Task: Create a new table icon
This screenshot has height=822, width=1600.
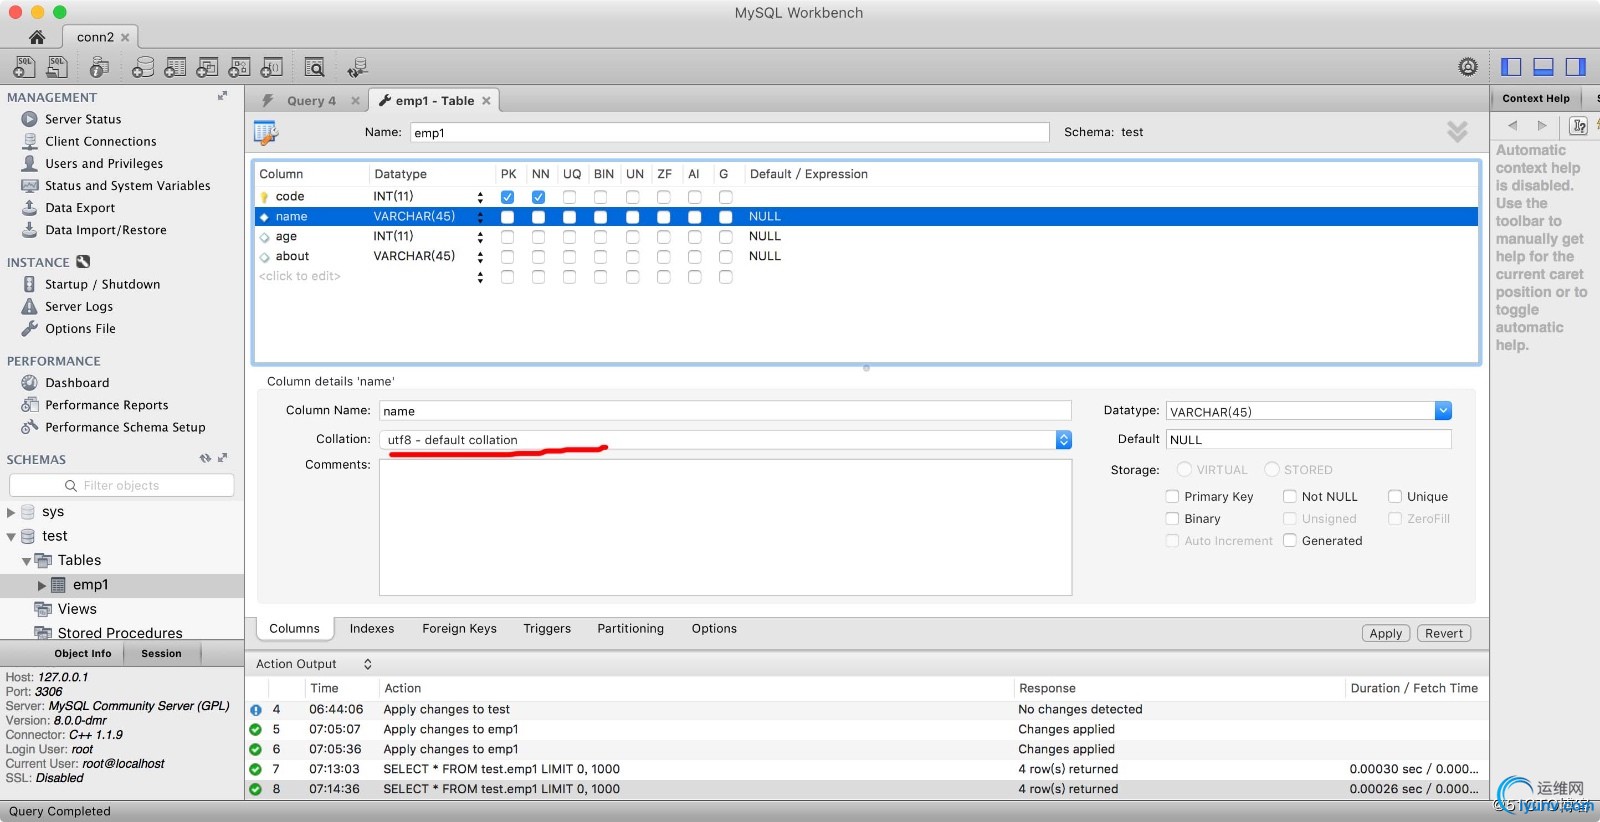Action: pos(175,67)
